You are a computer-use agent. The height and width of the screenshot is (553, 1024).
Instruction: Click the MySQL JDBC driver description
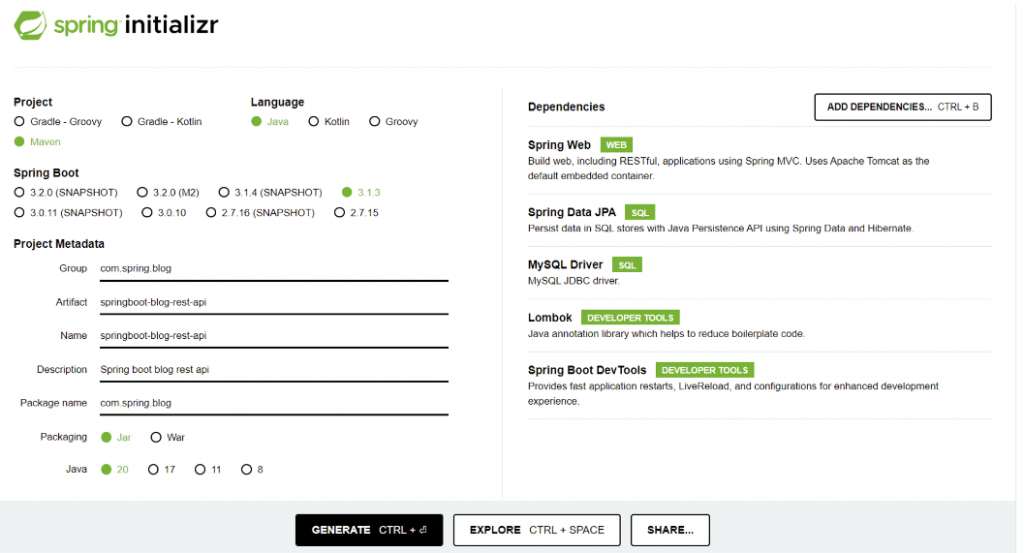point(573,281)
